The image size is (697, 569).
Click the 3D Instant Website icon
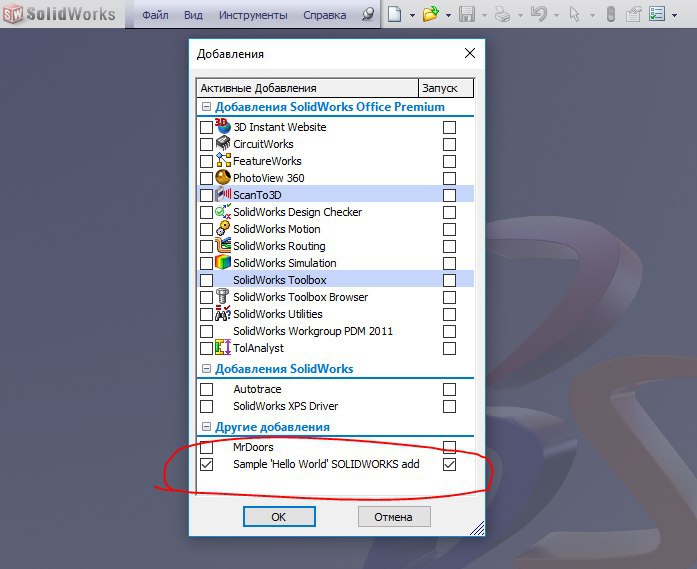[223, 126]
